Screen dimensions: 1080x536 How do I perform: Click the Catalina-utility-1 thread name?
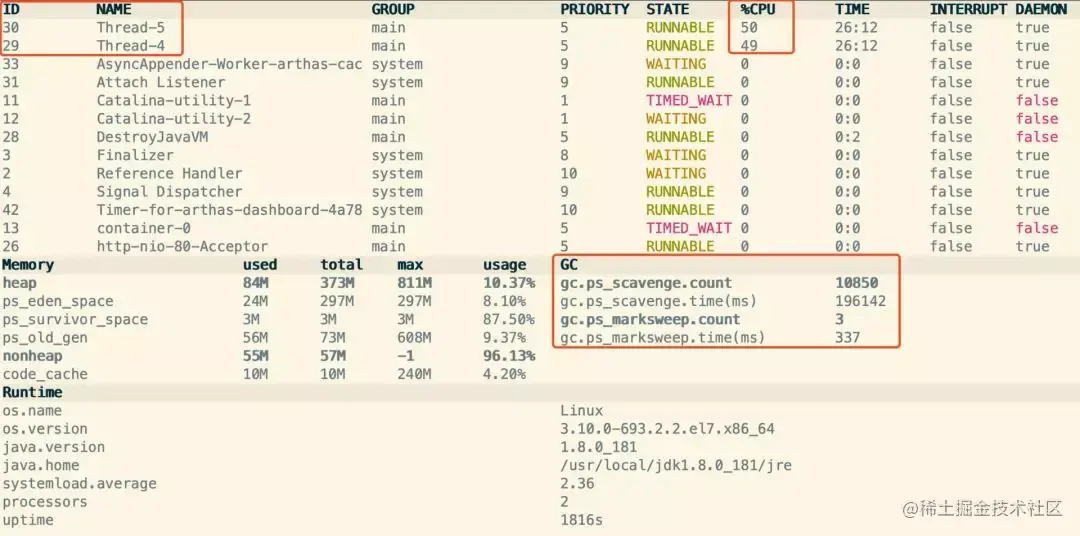(x=174, y=101)
